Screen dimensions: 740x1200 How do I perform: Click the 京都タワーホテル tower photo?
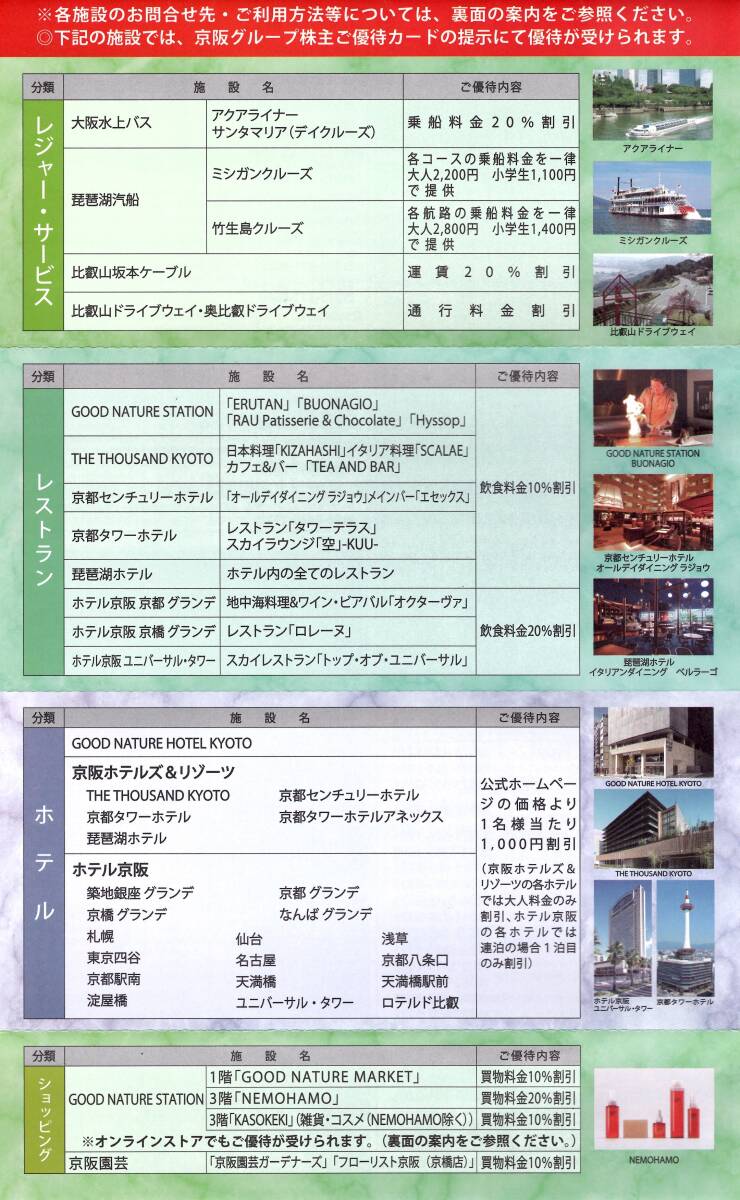point(685,937)
